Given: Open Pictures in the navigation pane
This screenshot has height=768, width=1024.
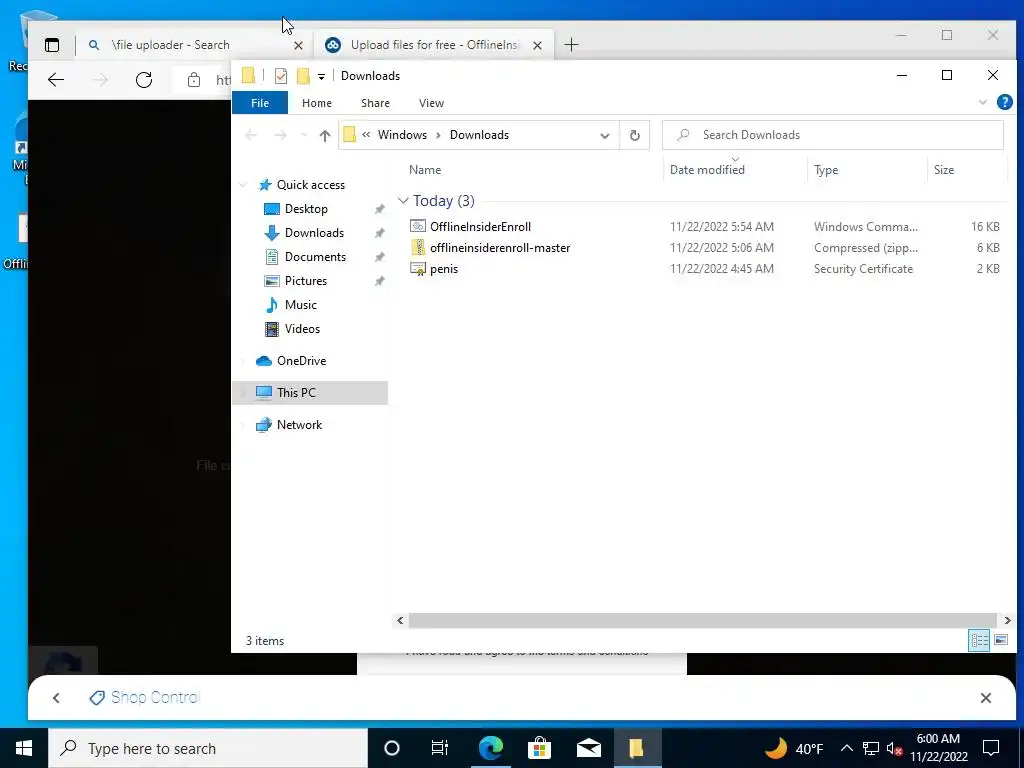Looking at the screenshot, I should click(305, 281).
